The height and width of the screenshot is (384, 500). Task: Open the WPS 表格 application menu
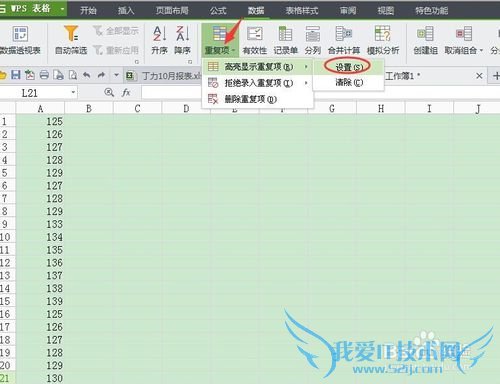tap(33, 8)
